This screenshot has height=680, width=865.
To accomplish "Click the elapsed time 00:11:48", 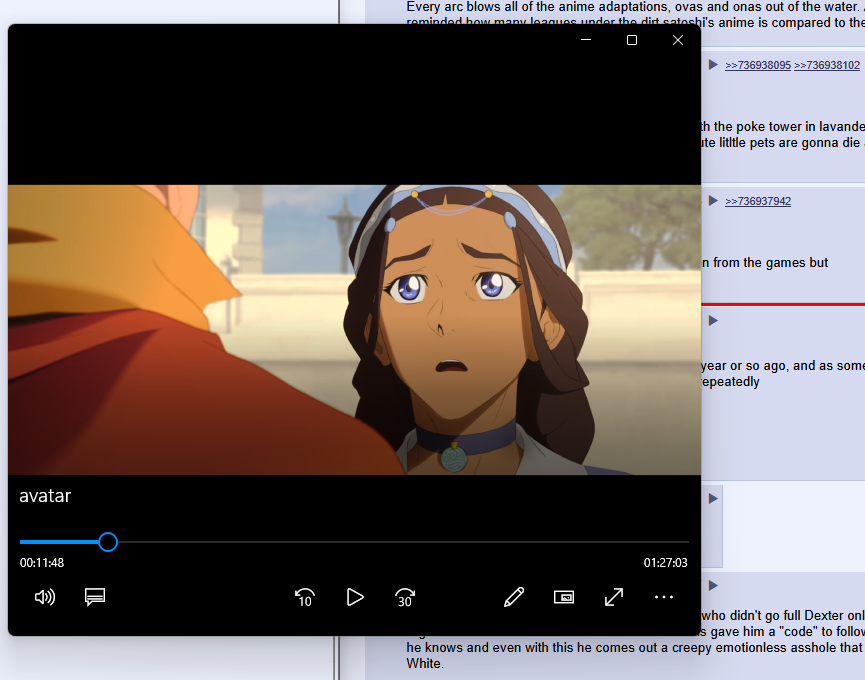I will point(42,563).
